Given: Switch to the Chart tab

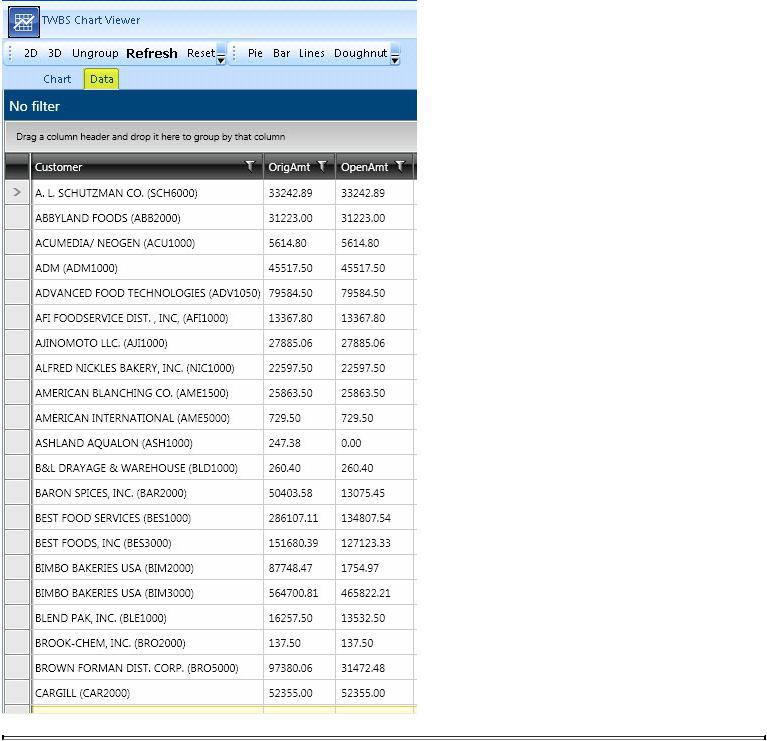Looking at the screenshot, I should click(x=57, y=79).
